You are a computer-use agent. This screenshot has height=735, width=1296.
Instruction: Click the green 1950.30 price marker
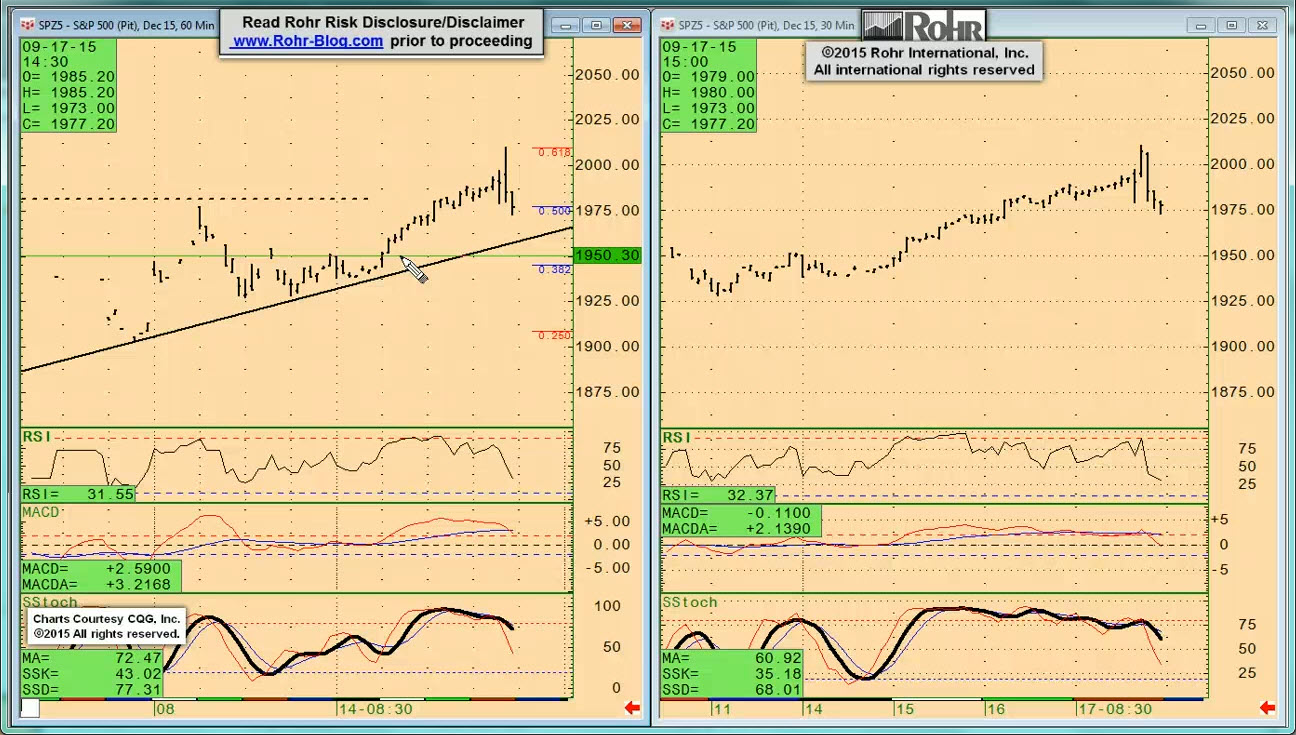tap(606, 256)
